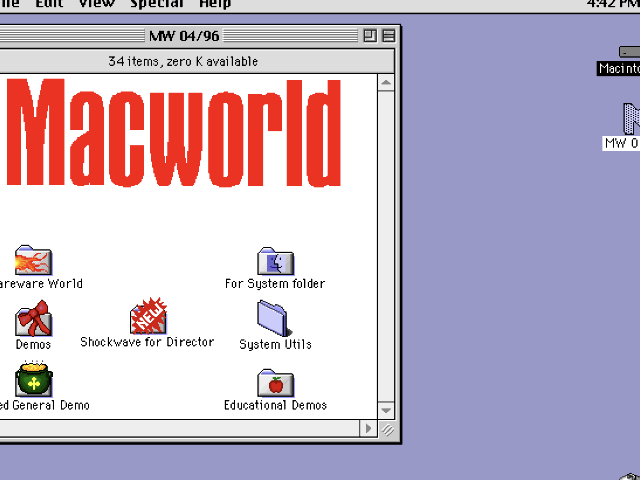Viewport: 640px width, 480px height.
Task: Click the horizontal scrollbar track
Action: (180, 428)
